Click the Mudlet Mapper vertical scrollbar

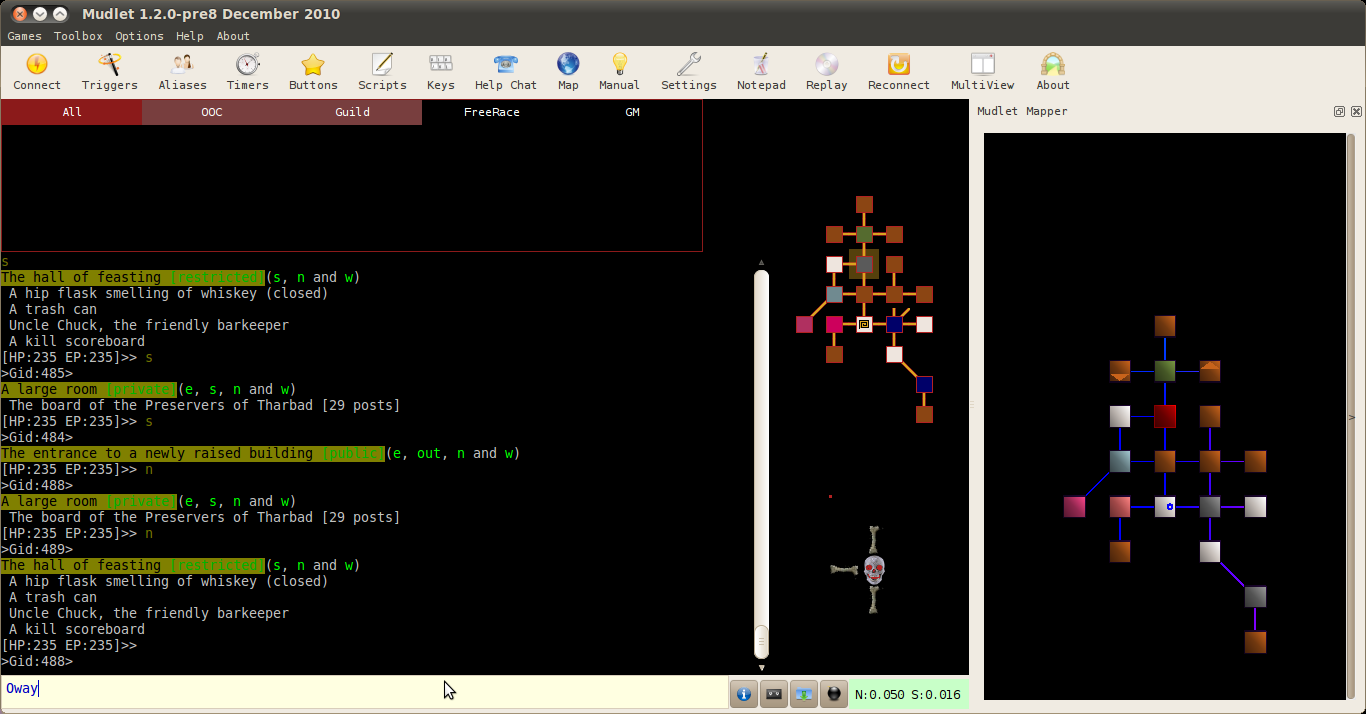(1351, 416)
